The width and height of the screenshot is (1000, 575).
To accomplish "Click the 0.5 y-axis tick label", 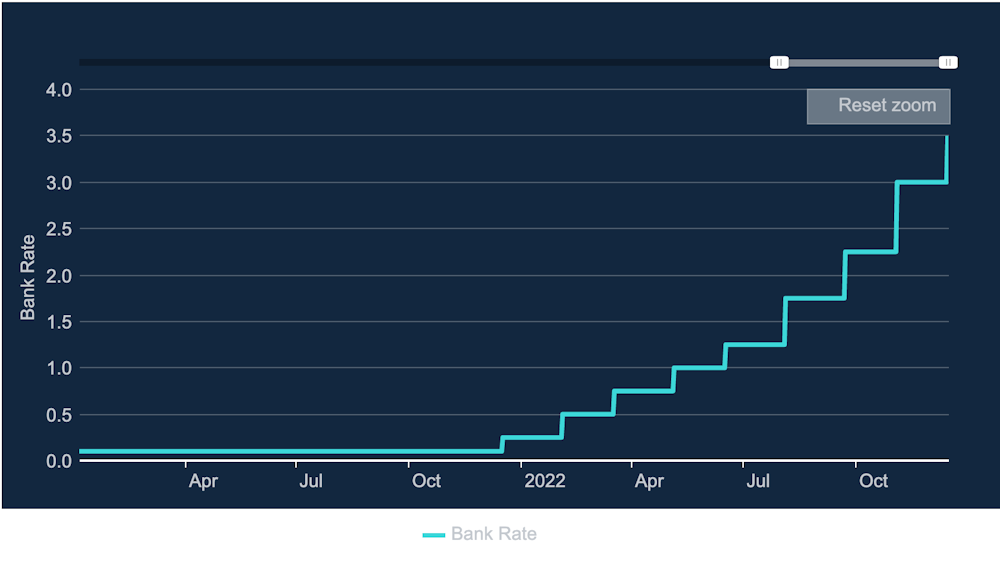I will click(x=59, y=415).
